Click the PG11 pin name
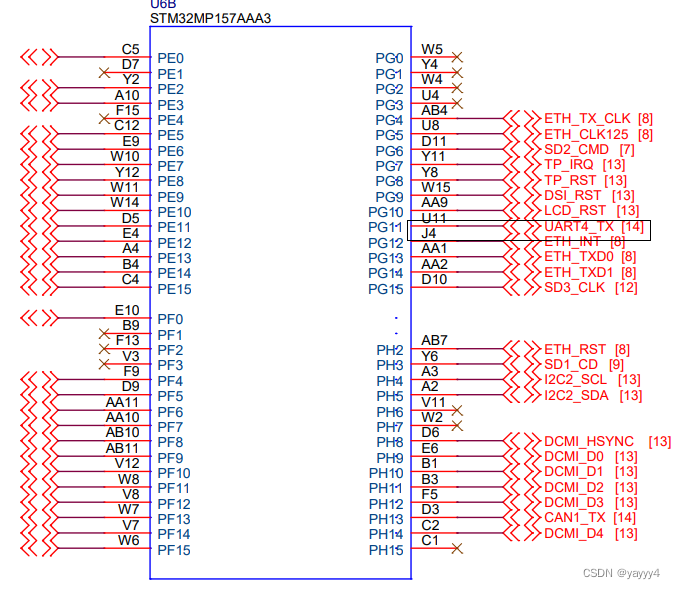The height and width of the screenshot is (589, 675). pyautogui.click(x=385, y=227)
